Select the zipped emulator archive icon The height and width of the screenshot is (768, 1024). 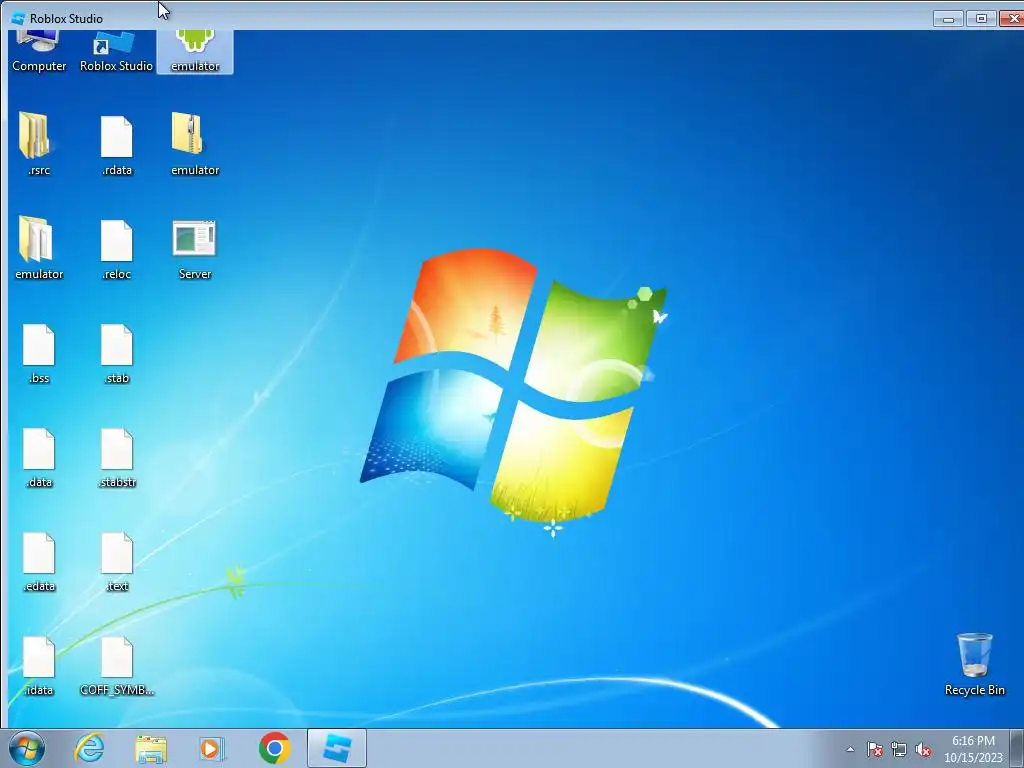(195, 144)
